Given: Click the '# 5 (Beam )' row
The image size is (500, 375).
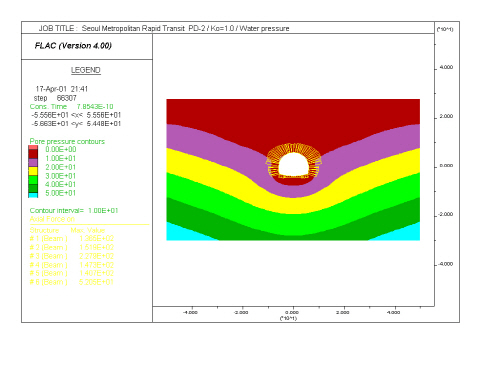Looking at the screenshot, I should pos(72,273).
